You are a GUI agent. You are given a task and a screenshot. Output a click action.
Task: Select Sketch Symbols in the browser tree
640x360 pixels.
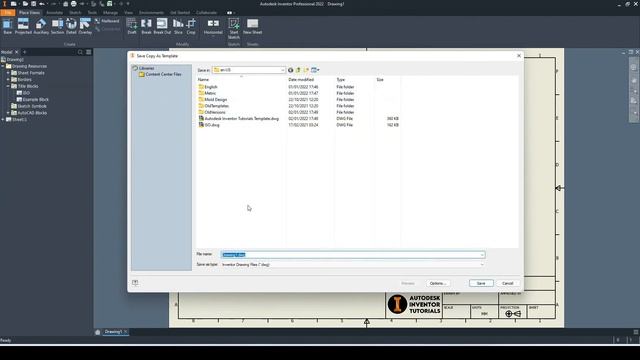(29, 106)
